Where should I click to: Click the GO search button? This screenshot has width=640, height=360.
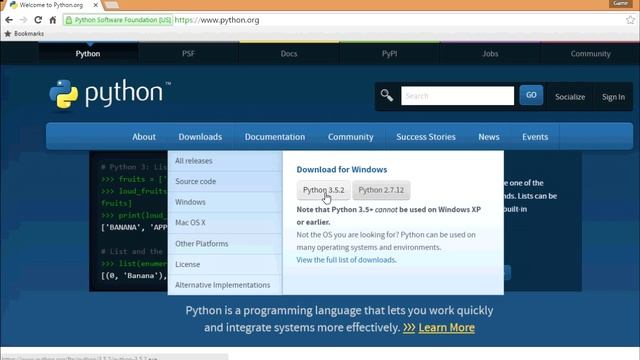[531, 95]
